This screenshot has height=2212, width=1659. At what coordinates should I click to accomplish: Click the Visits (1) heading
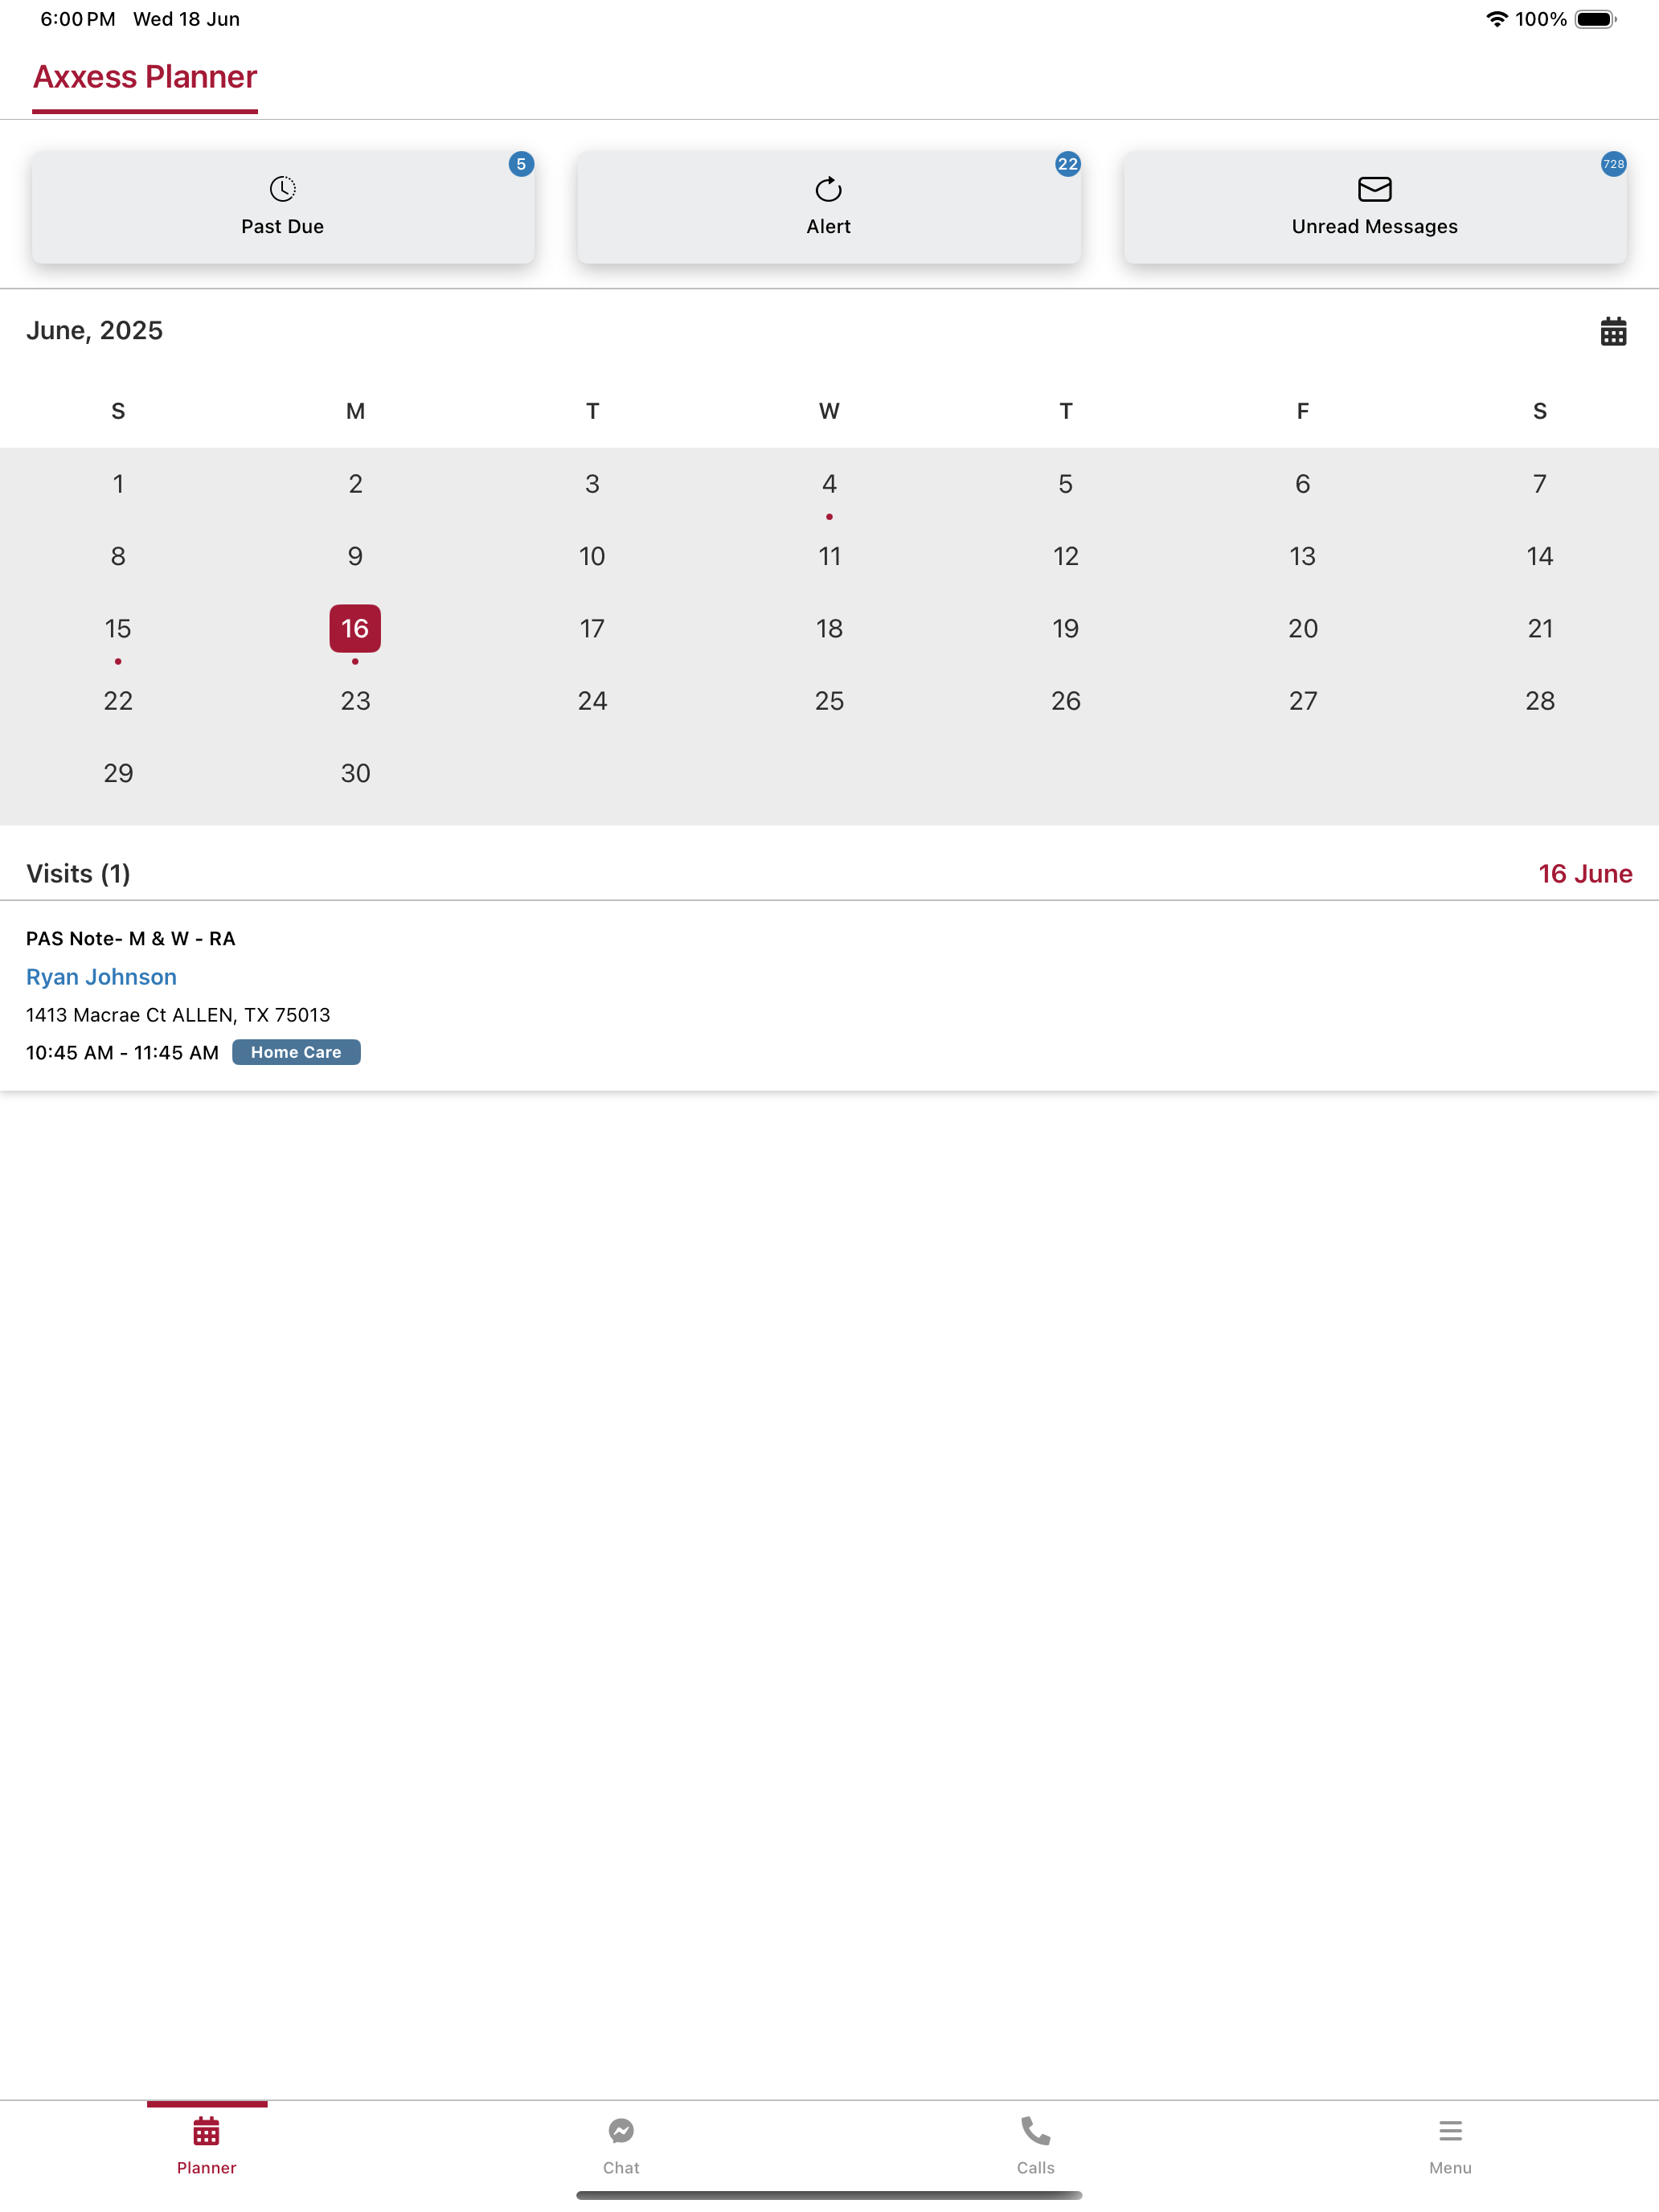click(78, 874)
